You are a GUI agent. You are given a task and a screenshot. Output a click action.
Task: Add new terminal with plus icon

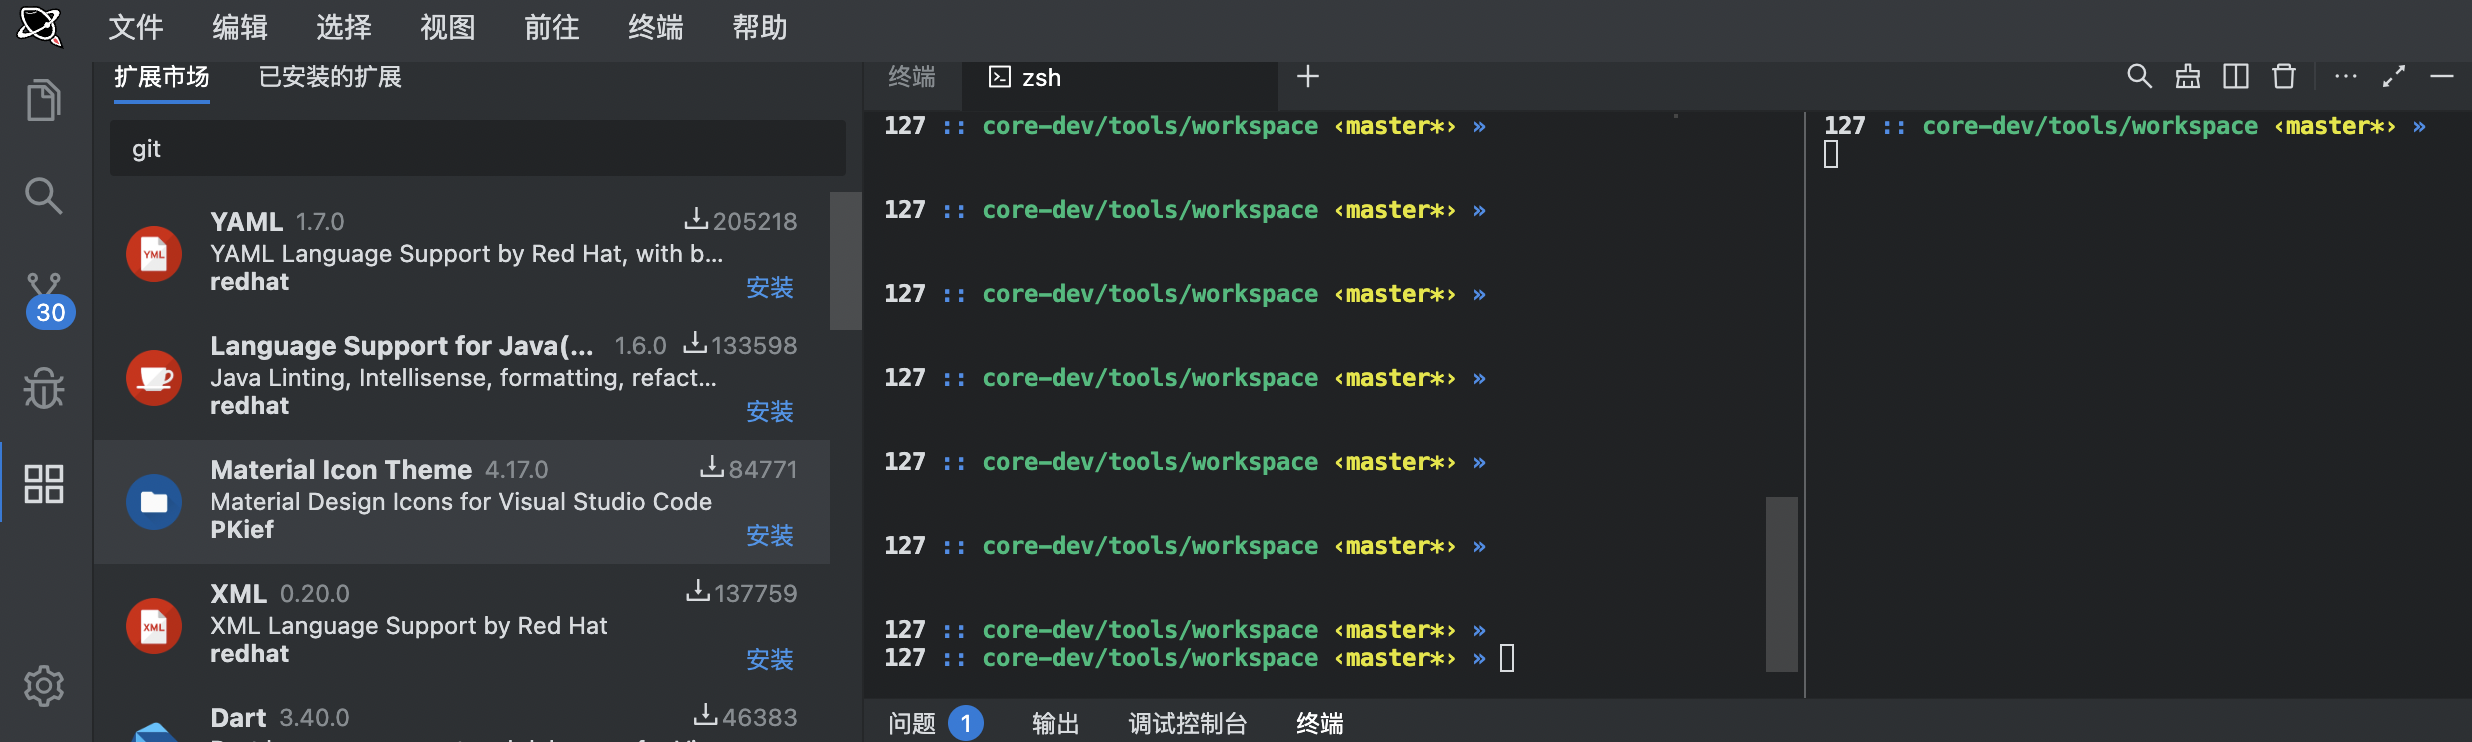pyautogui.click(x=1308, y=76)
